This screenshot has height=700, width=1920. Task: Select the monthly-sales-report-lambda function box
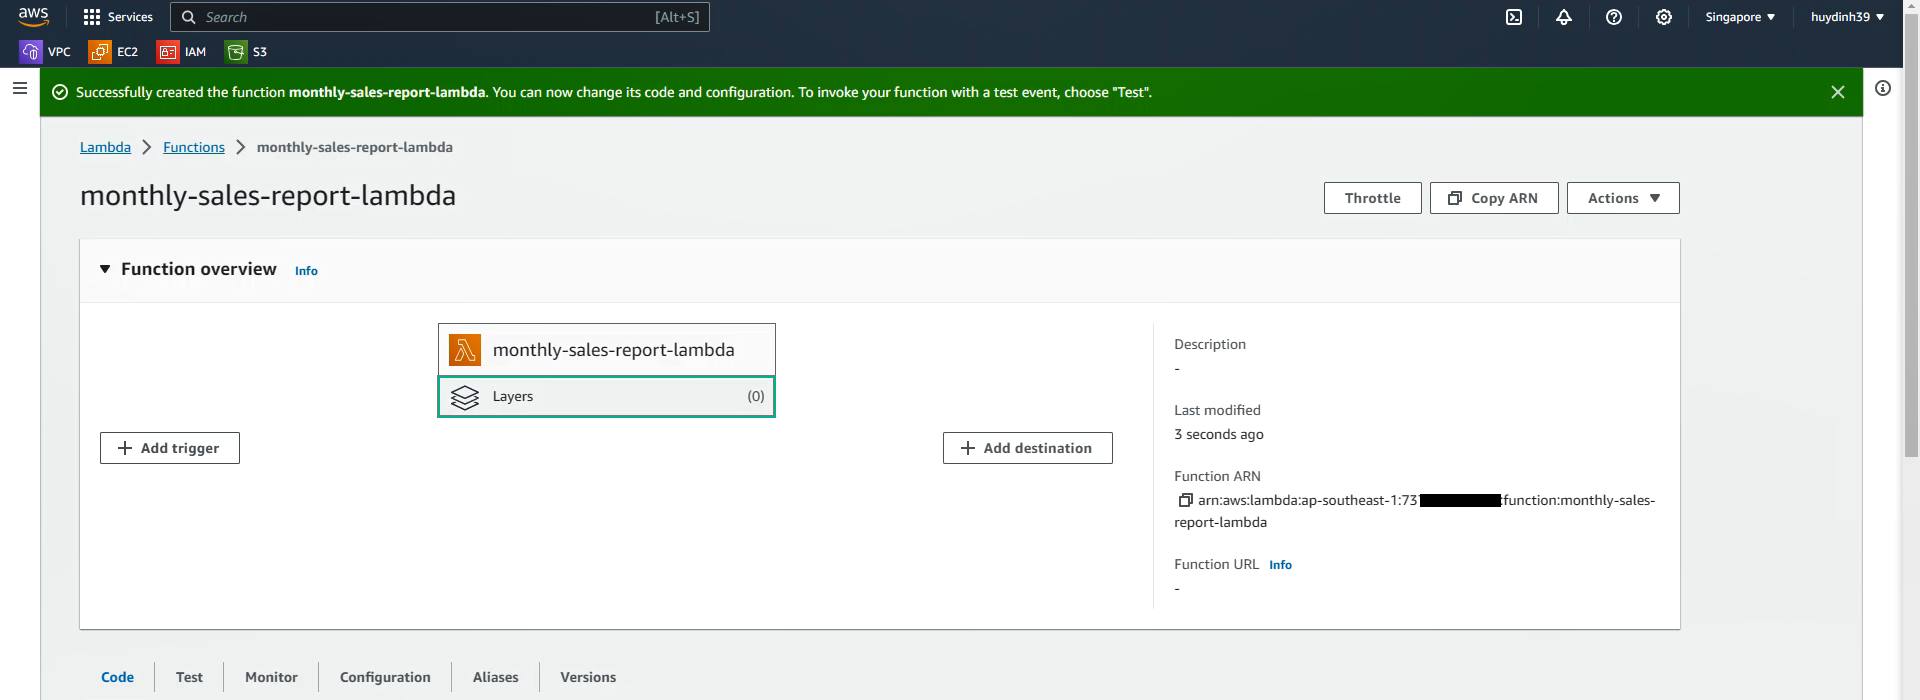coord(606,350)
